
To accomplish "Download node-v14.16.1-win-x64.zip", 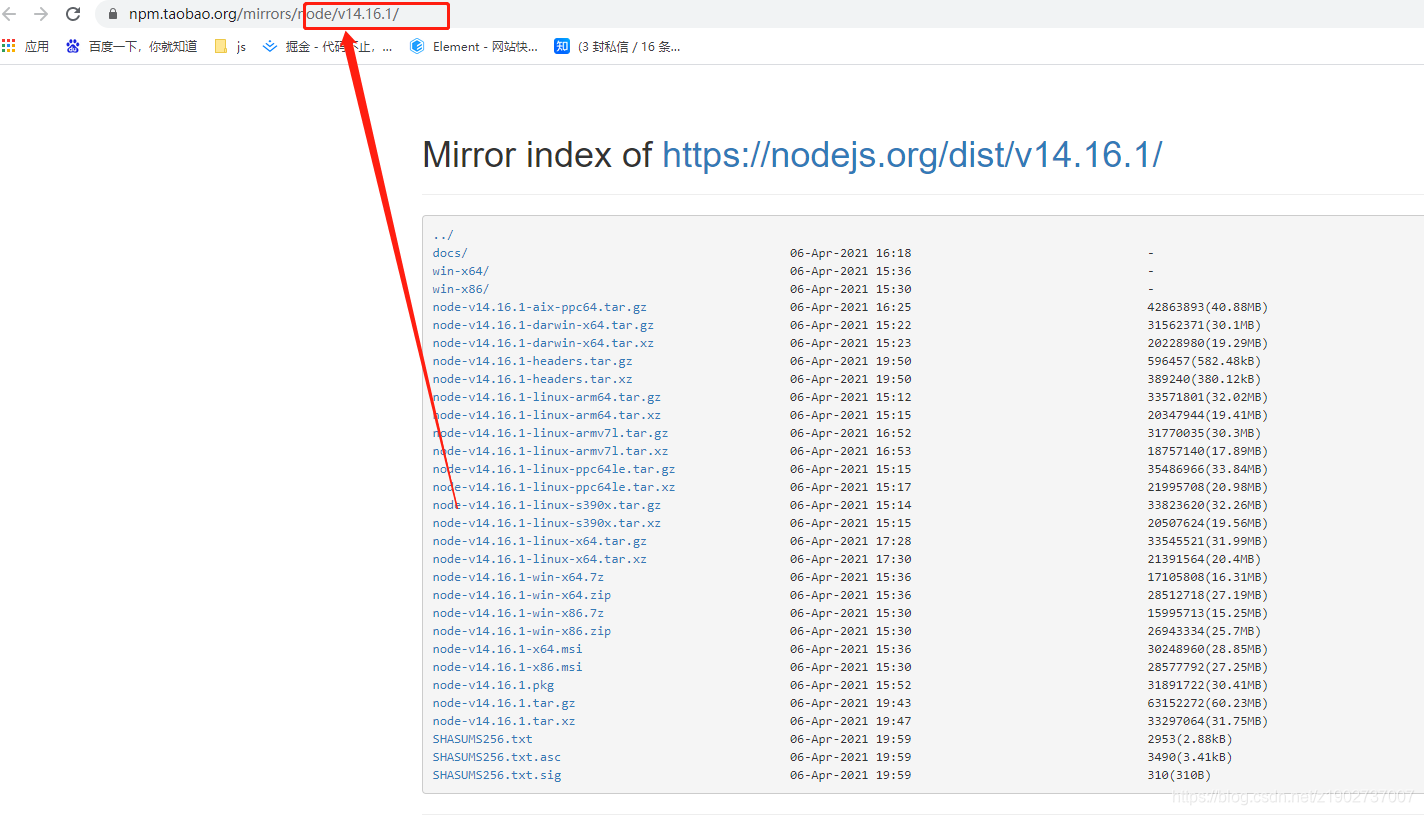I will click(522, 595).
